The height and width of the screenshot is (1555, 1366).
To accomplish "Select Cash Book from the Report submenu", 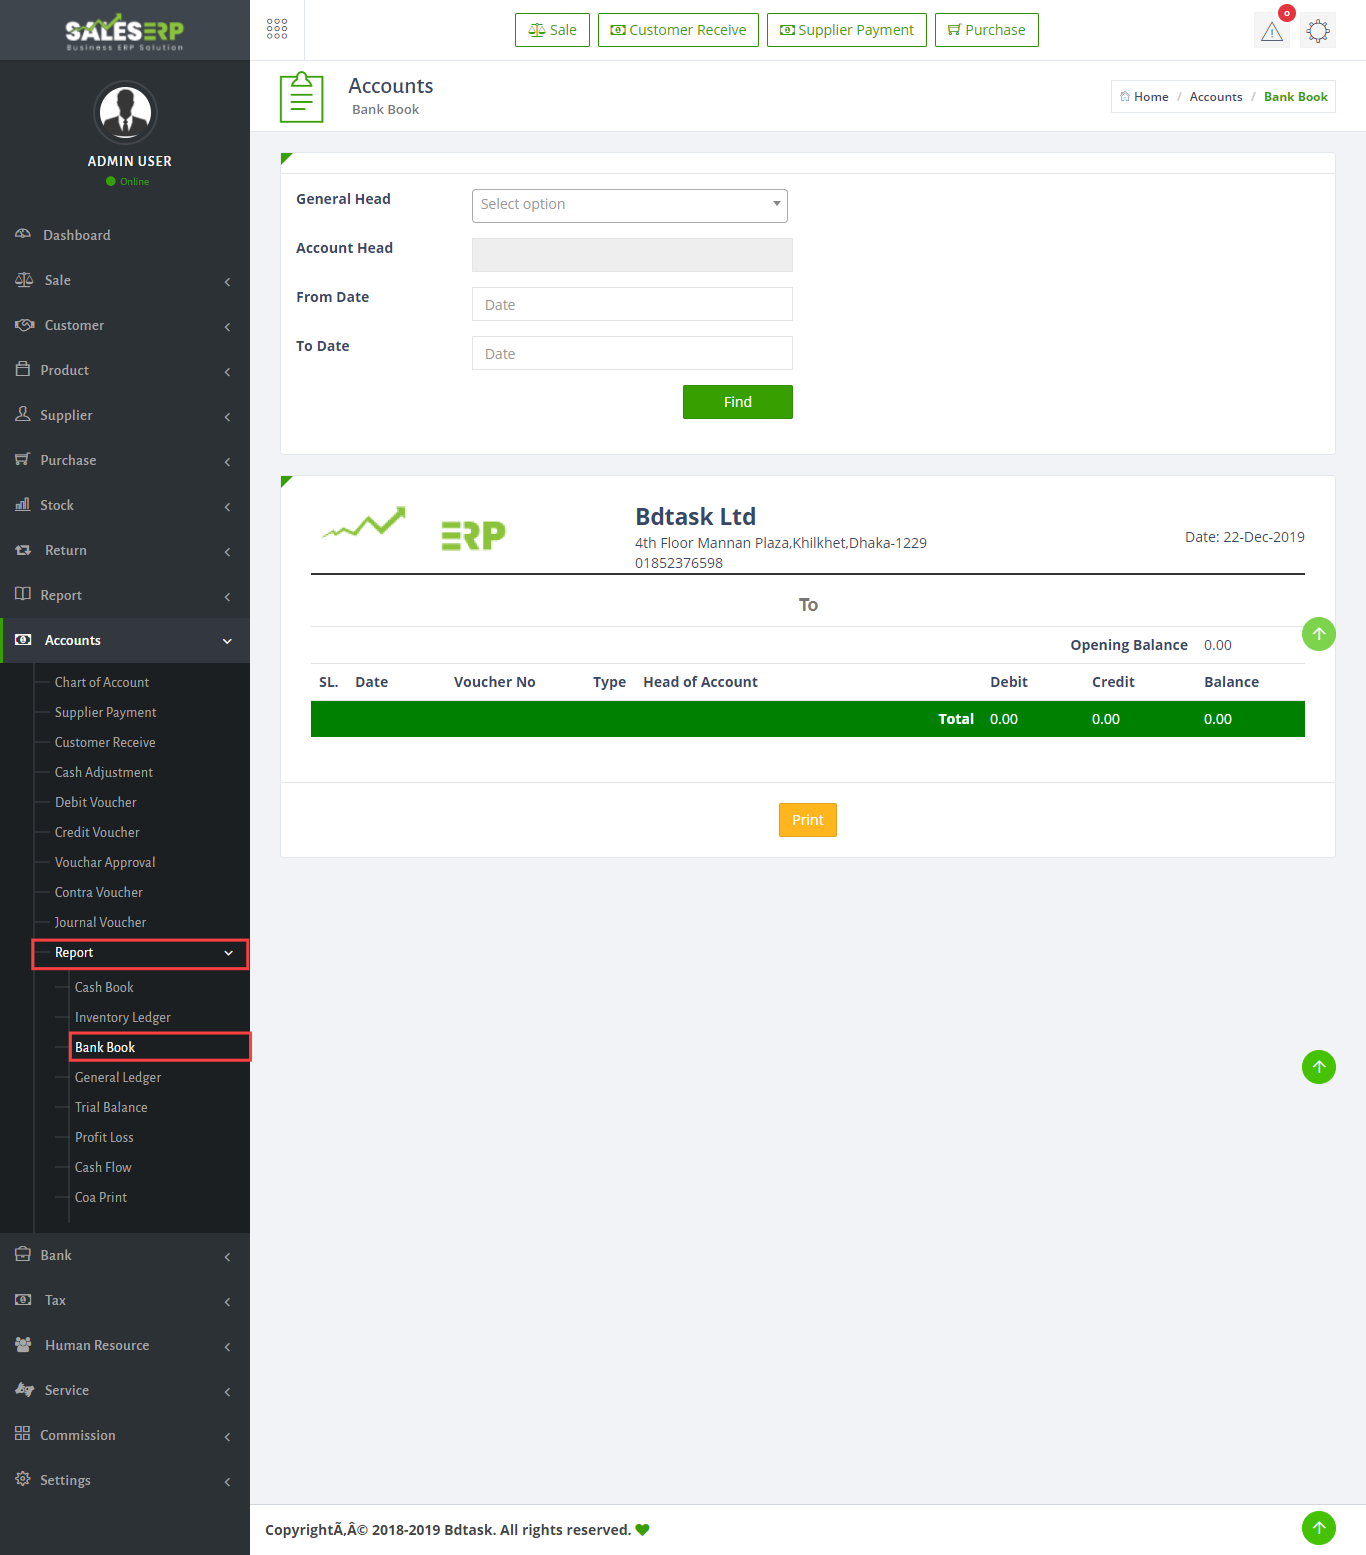I will click(x=104, y=987).
